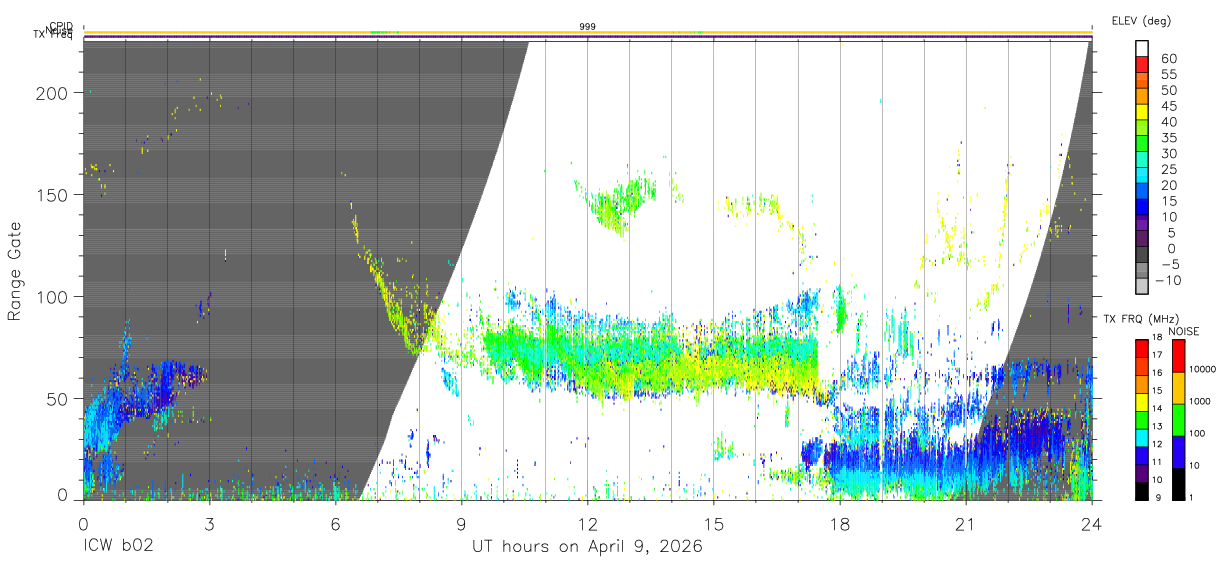This screenshot has height=567, width=1228.
Task: Click the 150 tick on Range Gate axis
Action: click(53, 195)
